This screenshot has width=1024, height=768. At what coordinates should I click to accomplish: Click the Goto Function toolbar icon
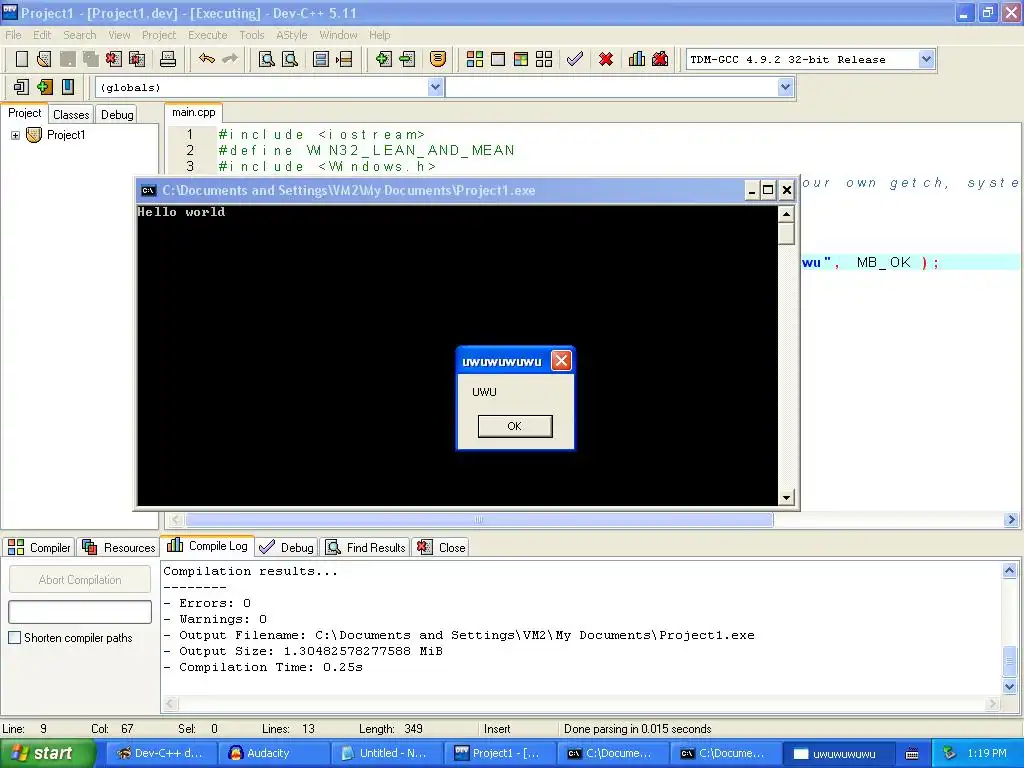tap(321, 59)
